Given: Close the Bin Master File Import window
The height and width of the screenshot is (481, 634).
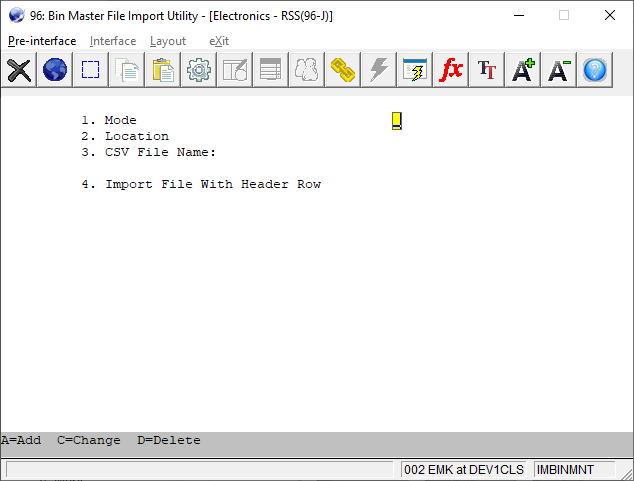Looking at the screenshot, I should (x=610, y=16).
